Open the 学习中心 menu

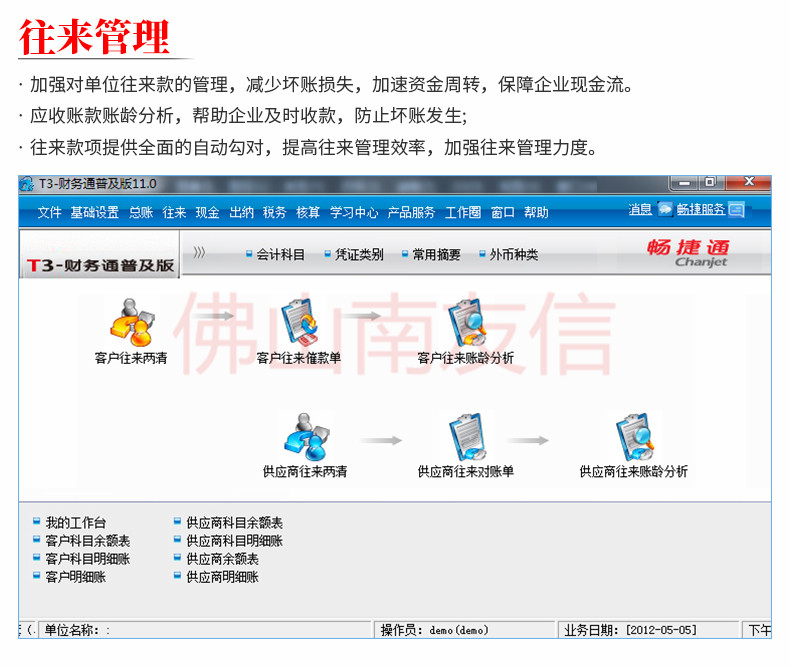pyautogui.click(x=354, y=213)
